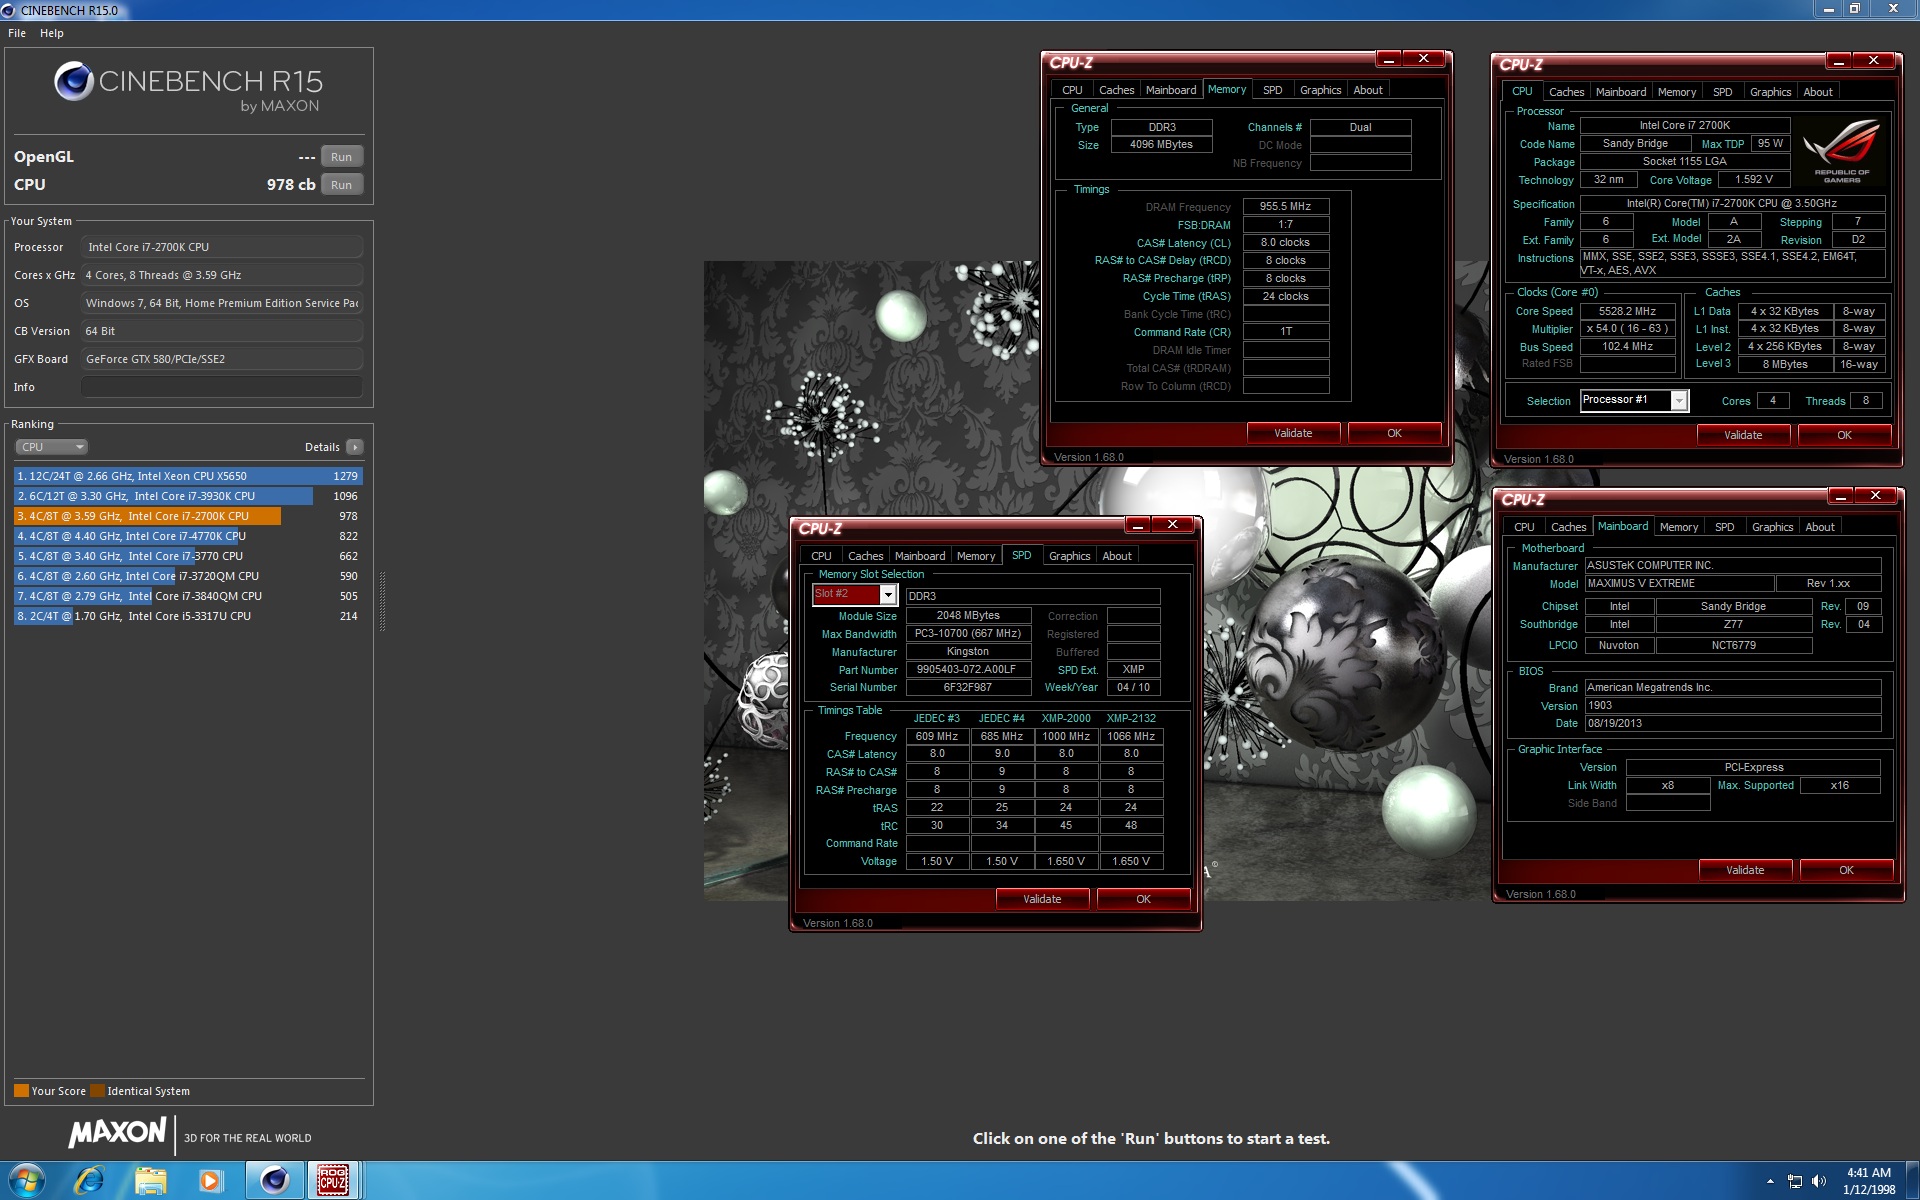Open Windows Explorer folder taskbar icon

pos(151,1181)
